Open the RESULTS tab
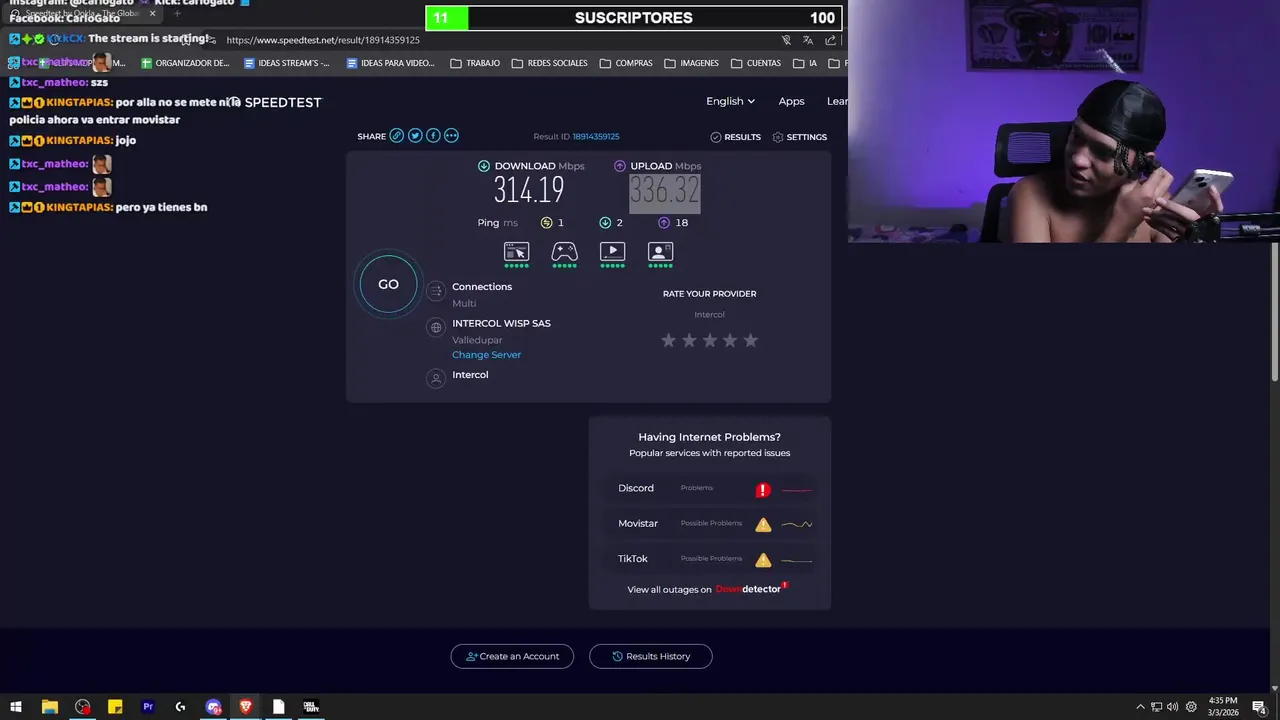The height and width of the screenshot is (720, 1280). pos(735,137)
